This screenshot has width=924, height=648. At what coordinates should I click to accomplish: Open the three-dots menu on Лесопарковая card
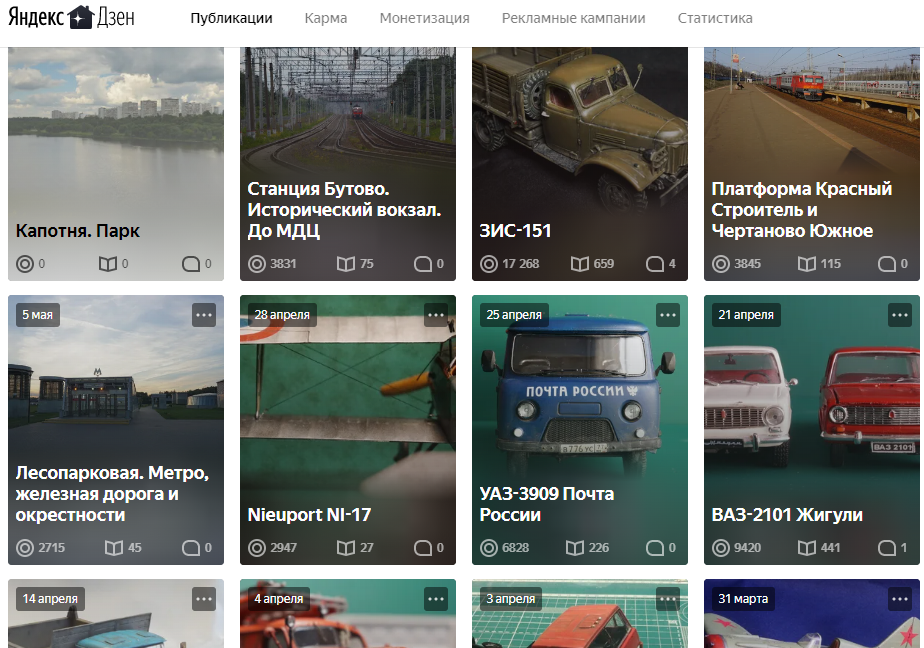pyautogui.click(x=204, y=315)
